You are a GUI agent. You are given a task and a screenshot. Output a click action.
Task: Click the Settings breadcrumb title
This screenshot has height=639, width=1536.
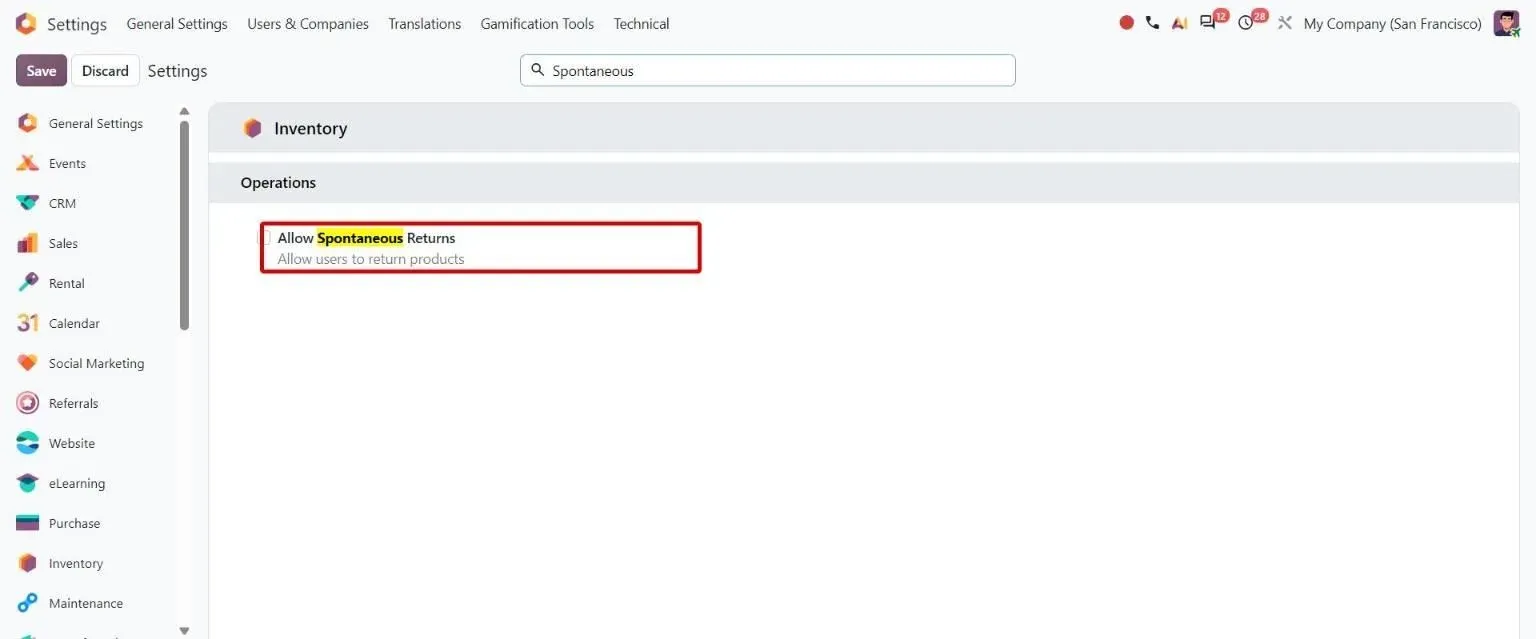[177, 71]
